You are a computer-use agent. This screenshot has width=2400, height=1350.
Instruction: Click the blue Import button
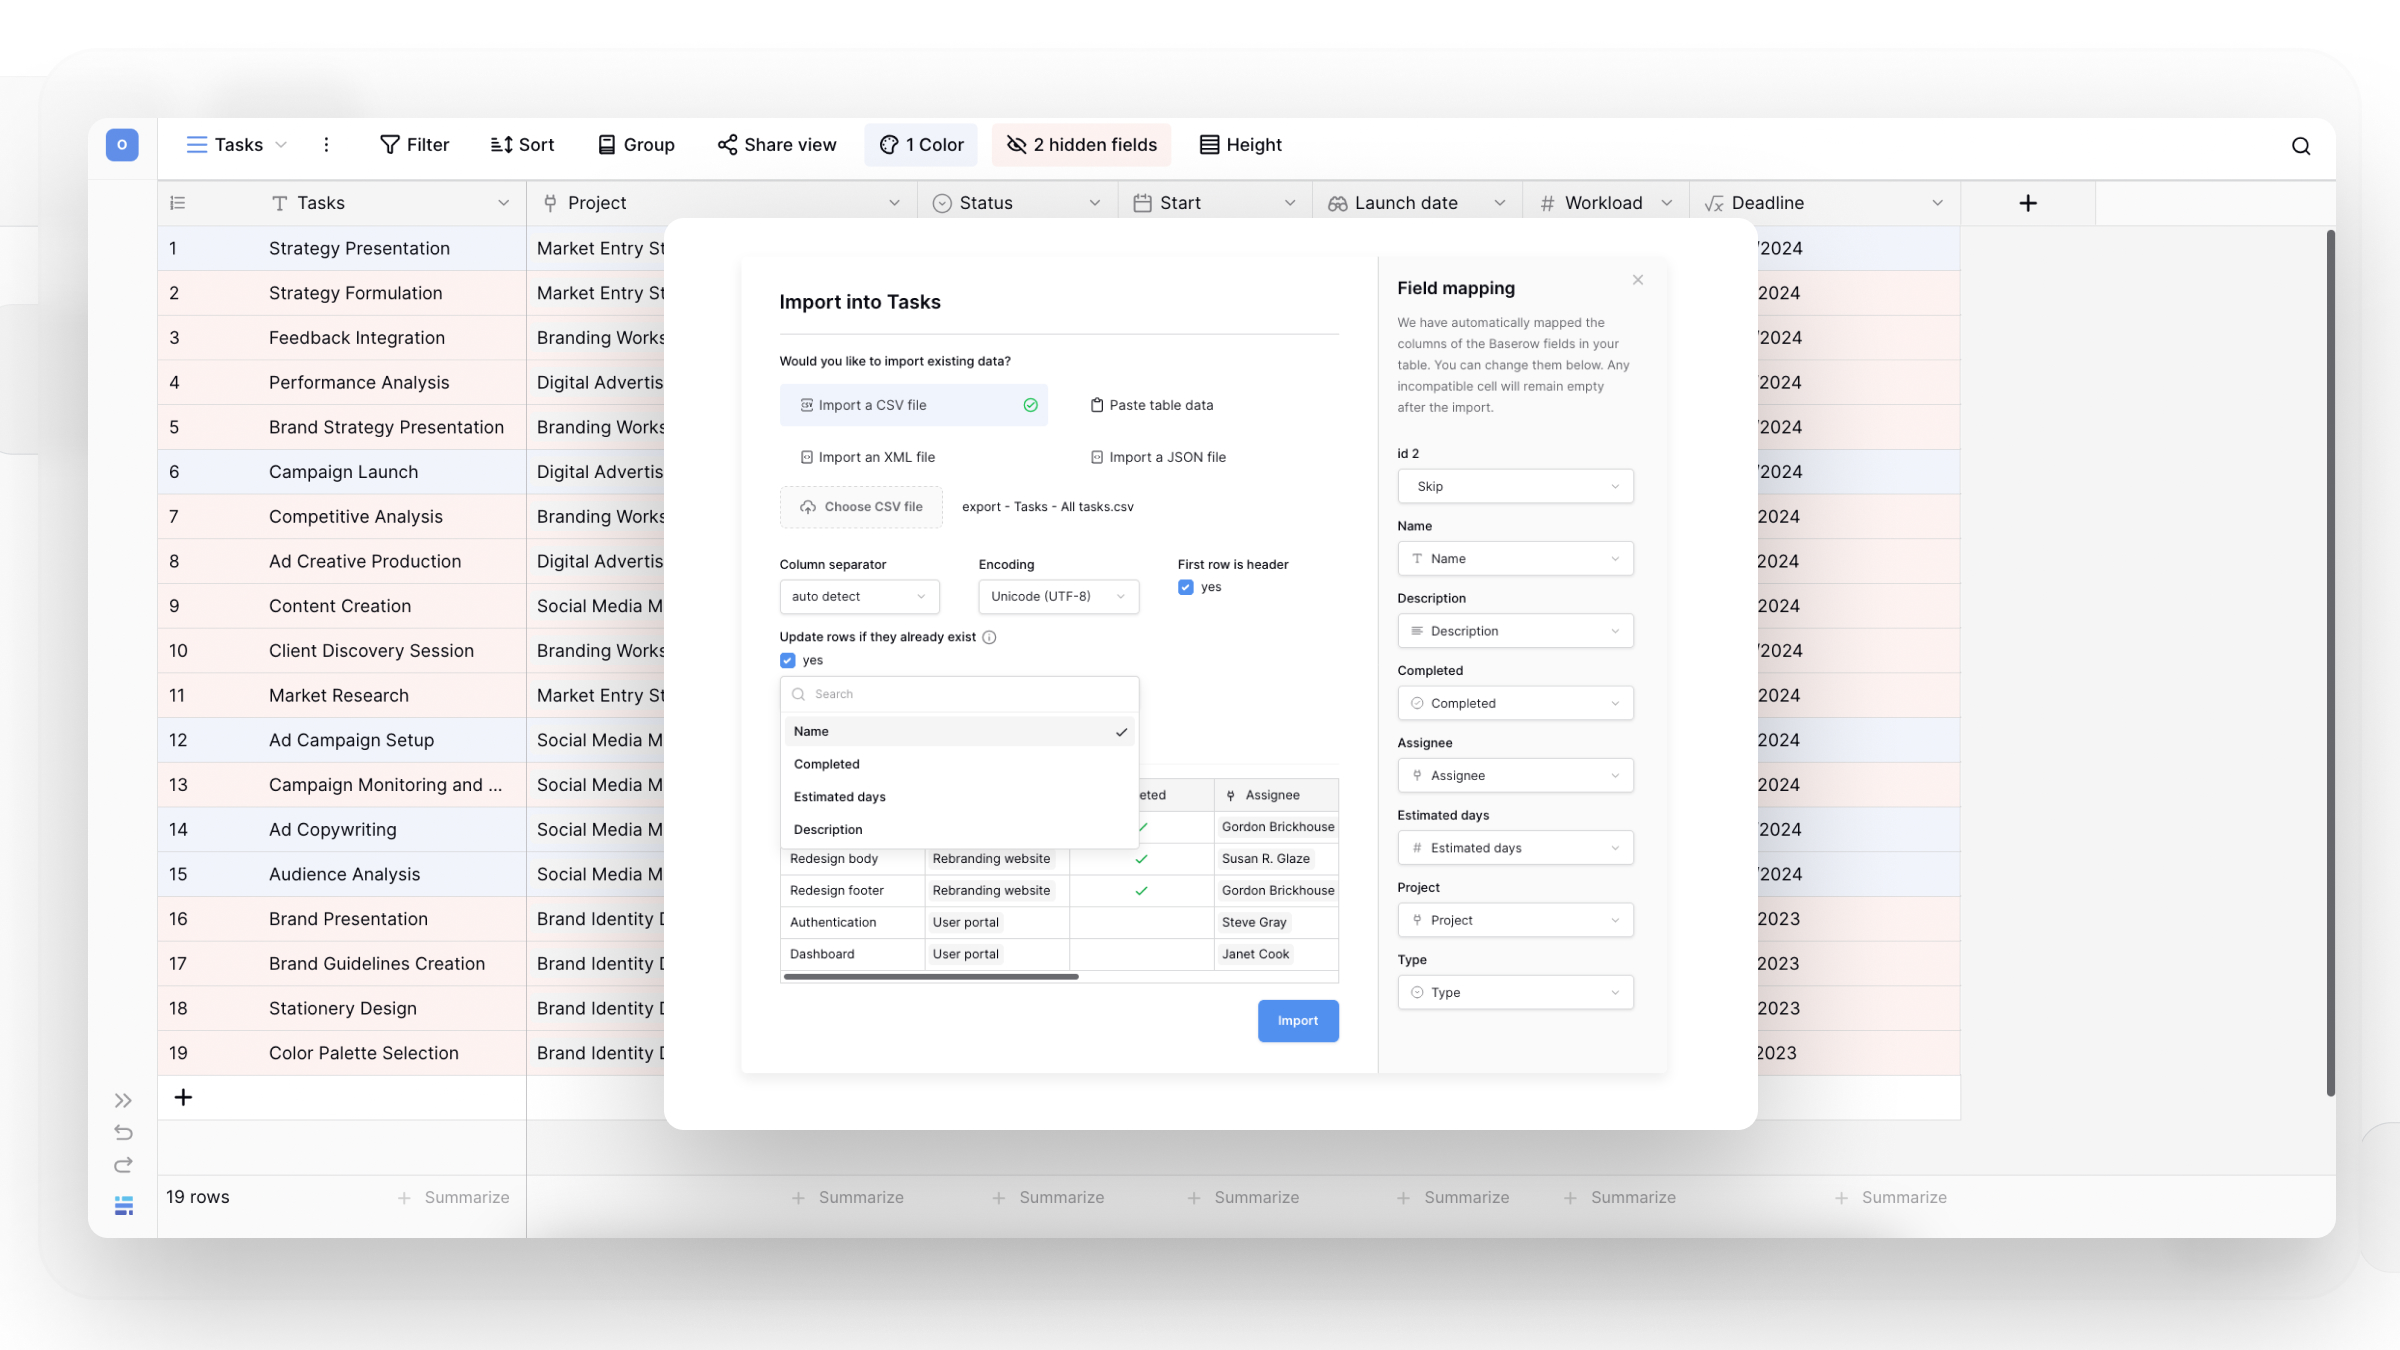pos(1297,1021)
